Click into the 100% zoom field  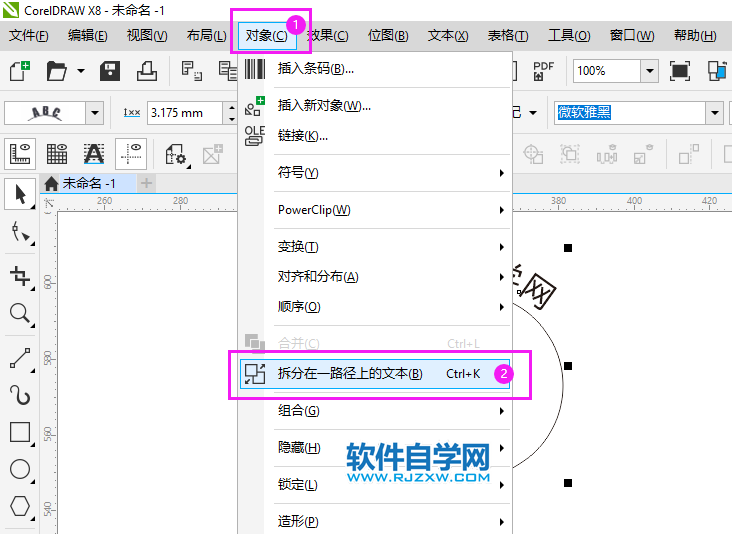coord(606,71)
